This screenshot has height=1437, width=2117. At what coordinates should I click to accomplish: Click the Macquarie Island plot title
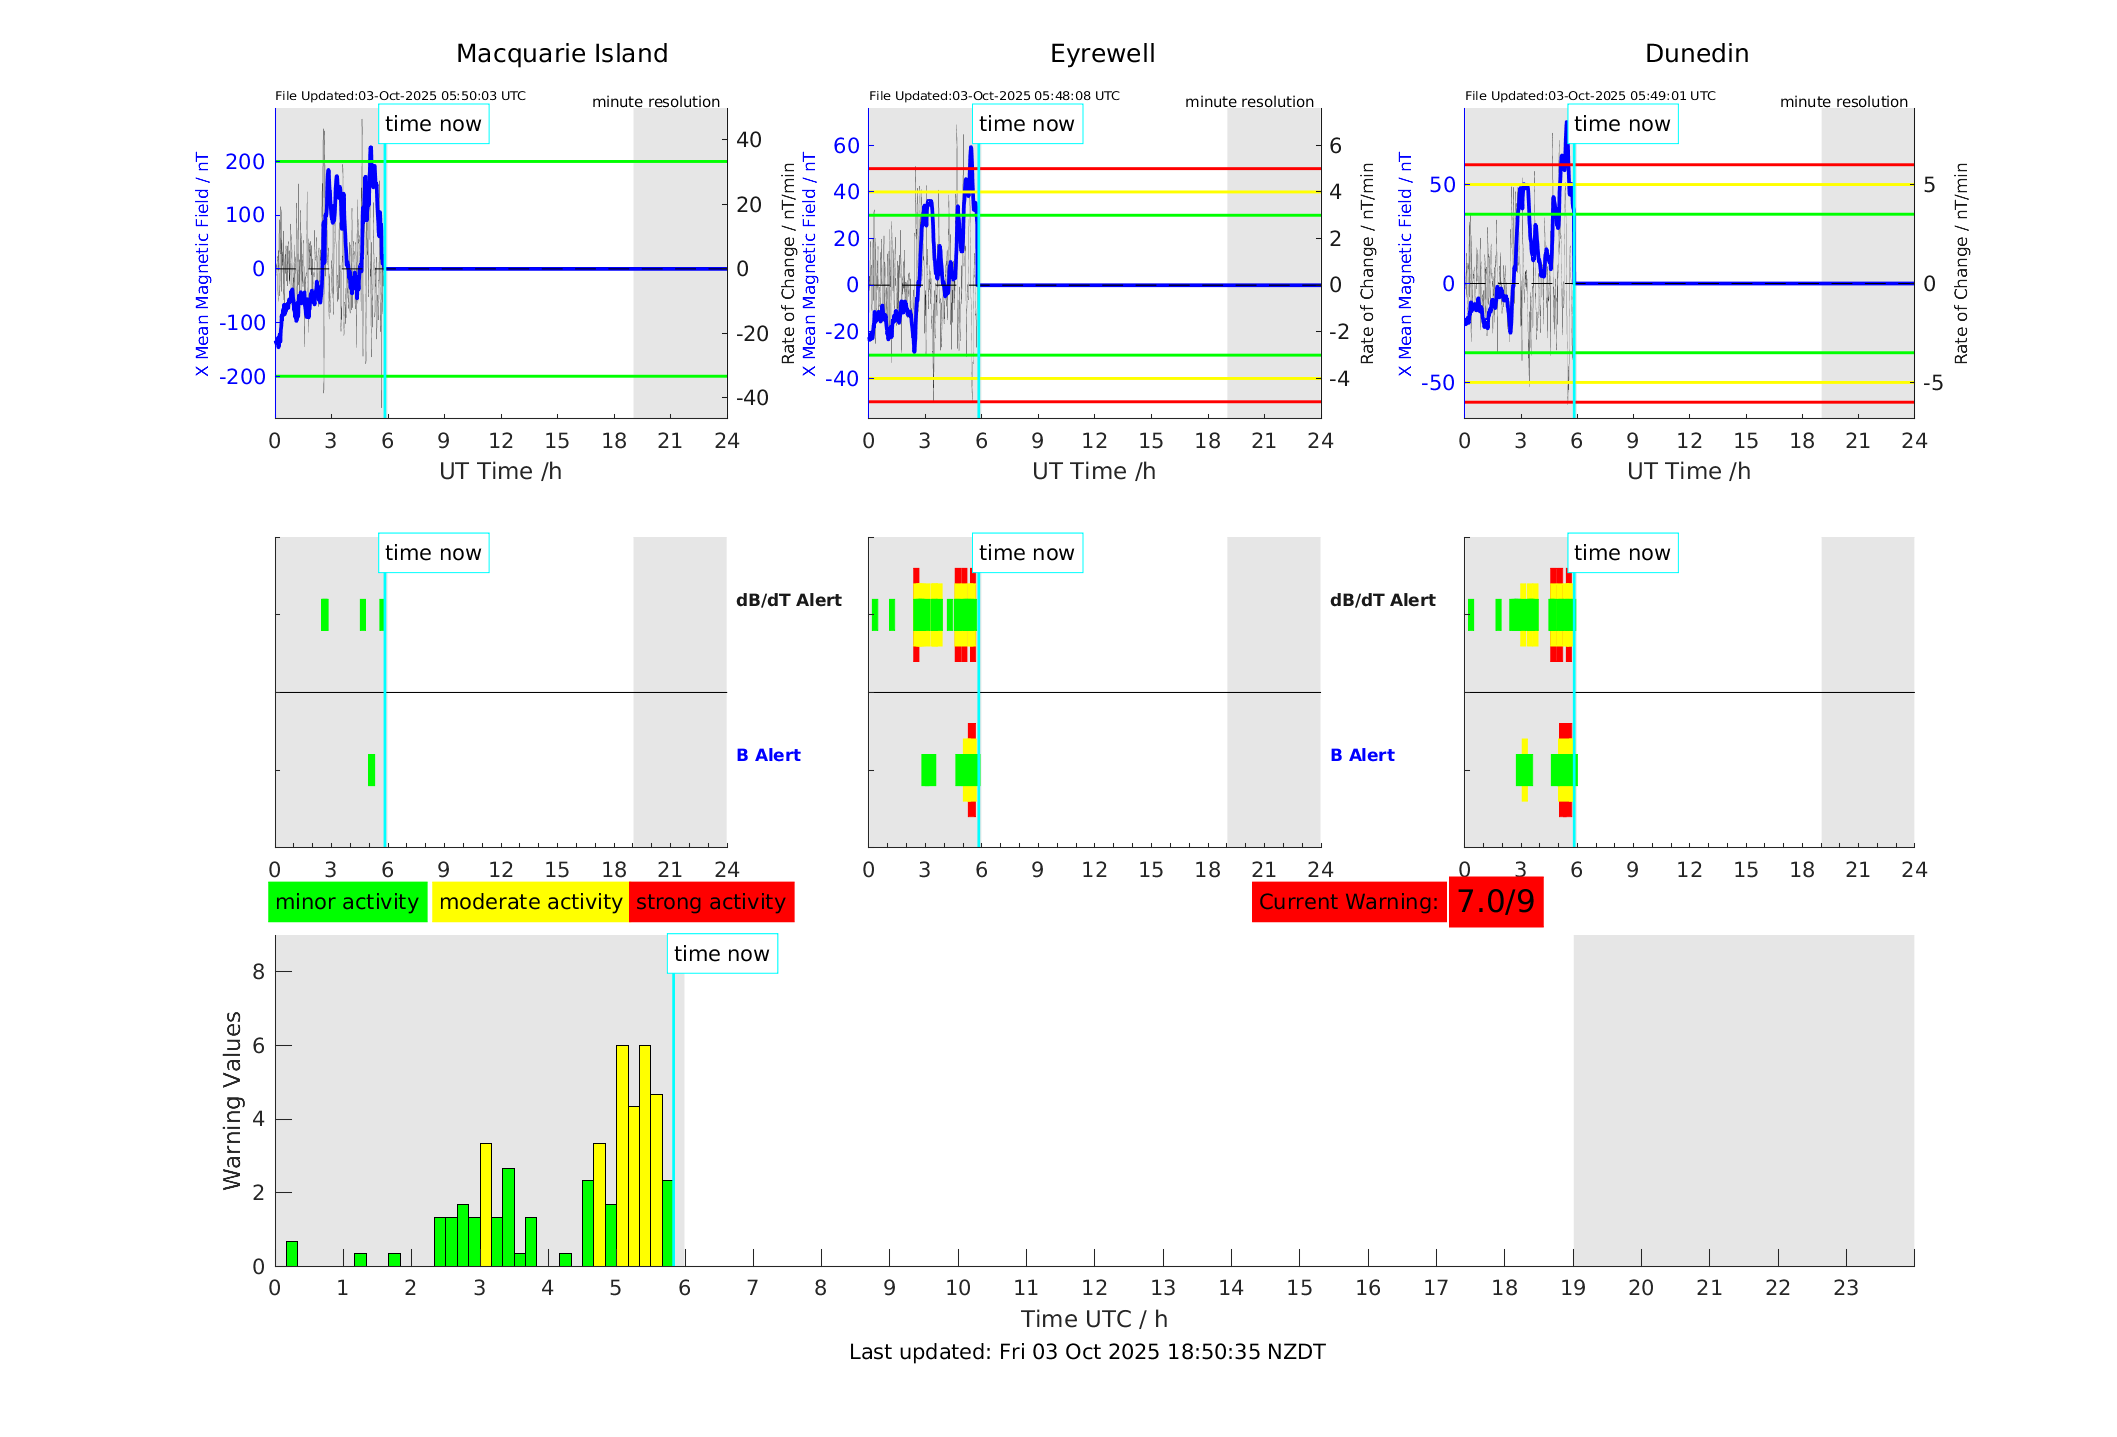tap(561, 54)
